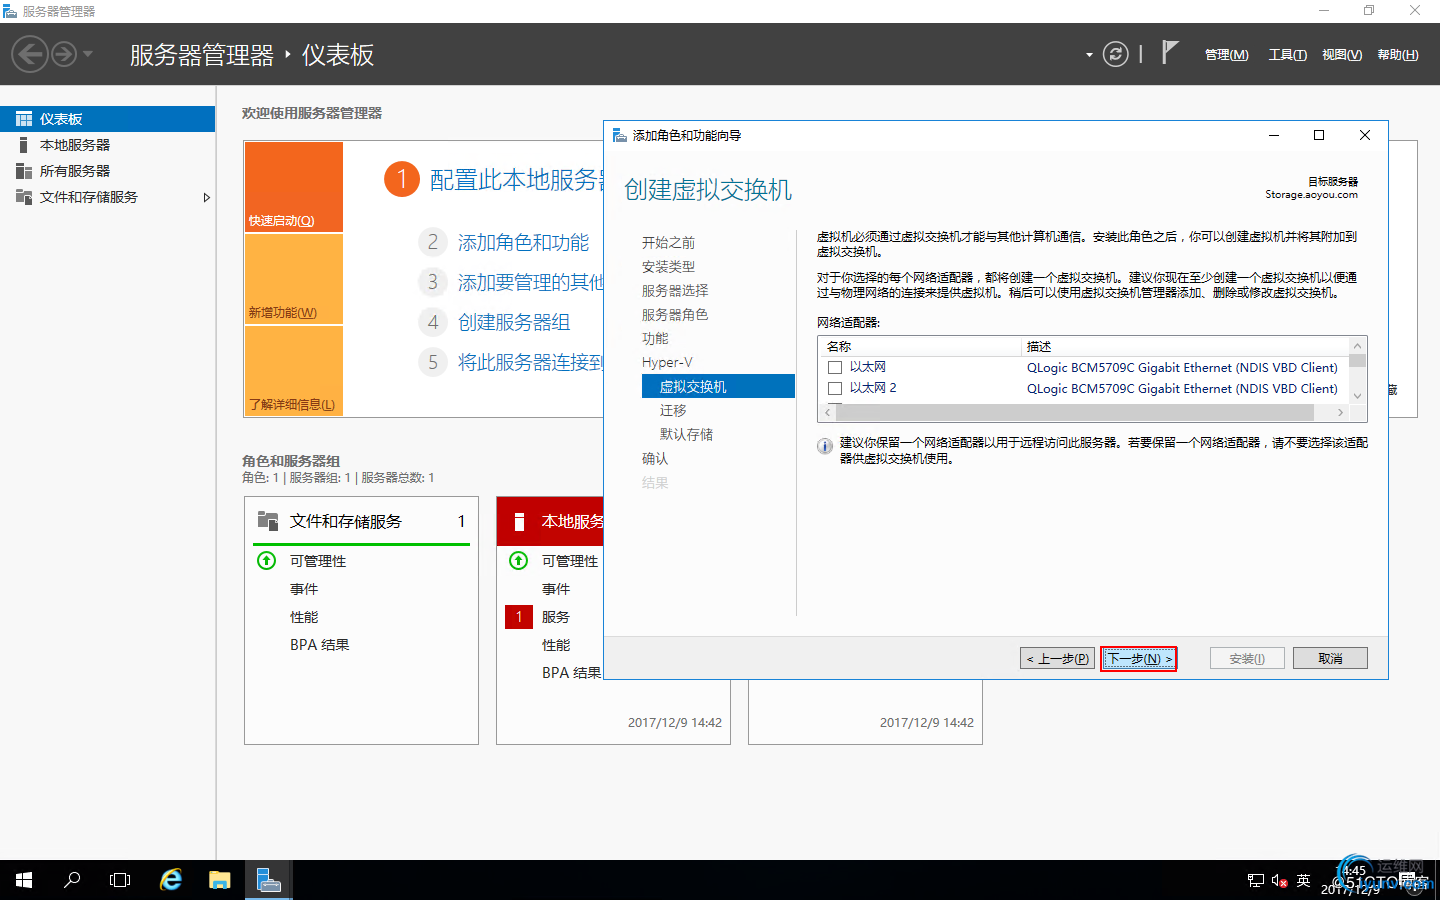This screenshot has width=1440, height=900.
Task: Check the 以太网 adapter checkbox
Action: (835, 368)
